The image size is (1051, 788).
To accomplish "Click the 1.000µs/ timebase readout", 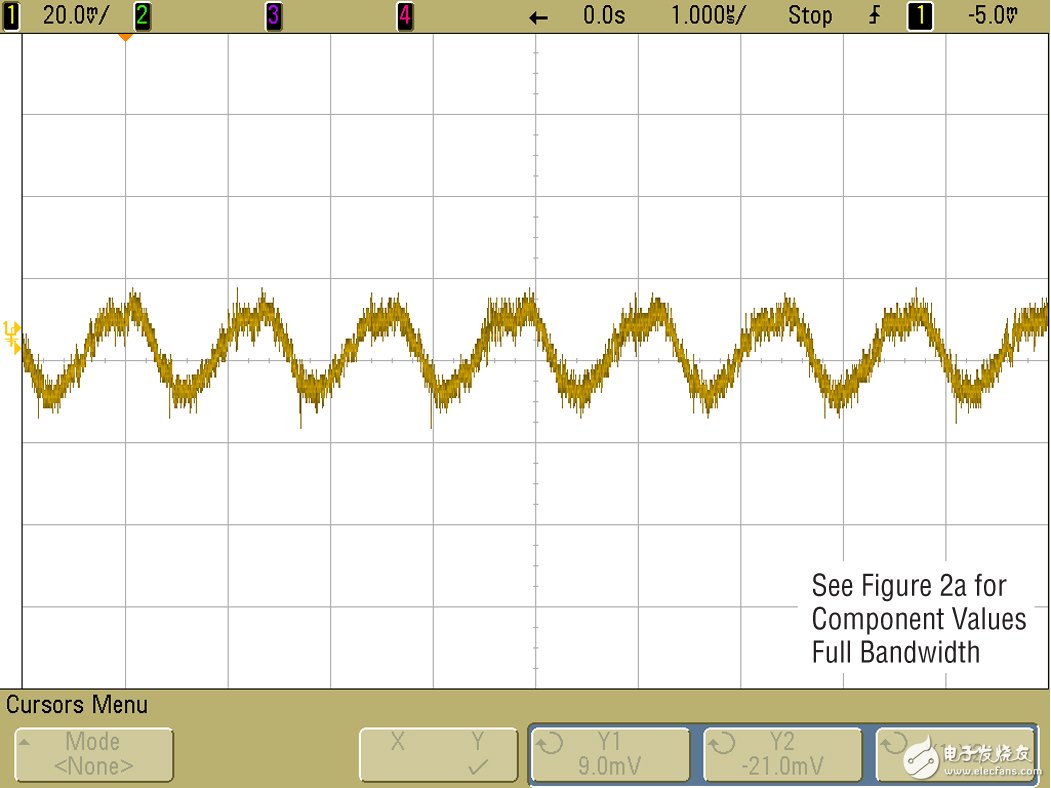I will 709,16.
